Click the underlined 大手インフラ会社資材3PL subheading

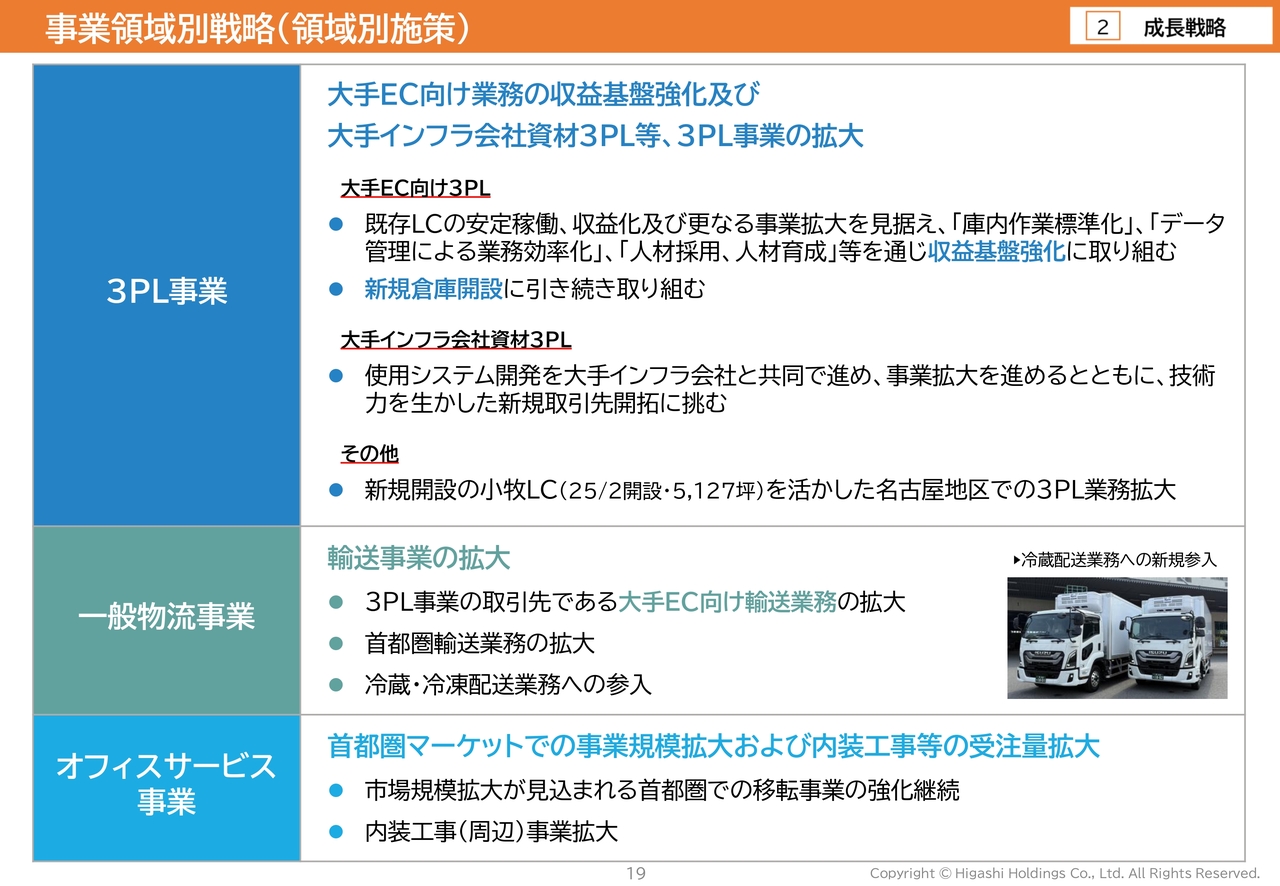click(x=455, y=340)
